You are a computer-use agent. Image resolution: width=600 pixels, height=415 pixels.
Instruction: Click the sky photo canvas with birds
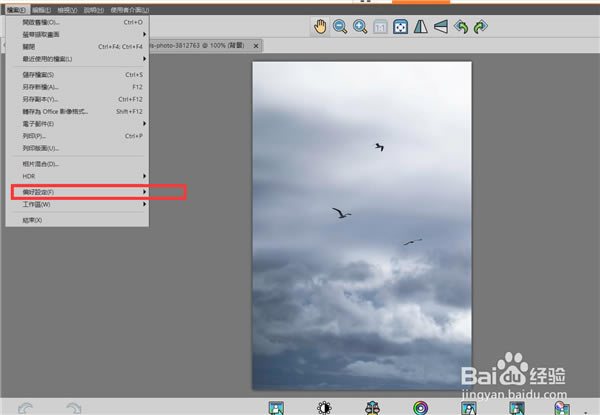[362, 226]
